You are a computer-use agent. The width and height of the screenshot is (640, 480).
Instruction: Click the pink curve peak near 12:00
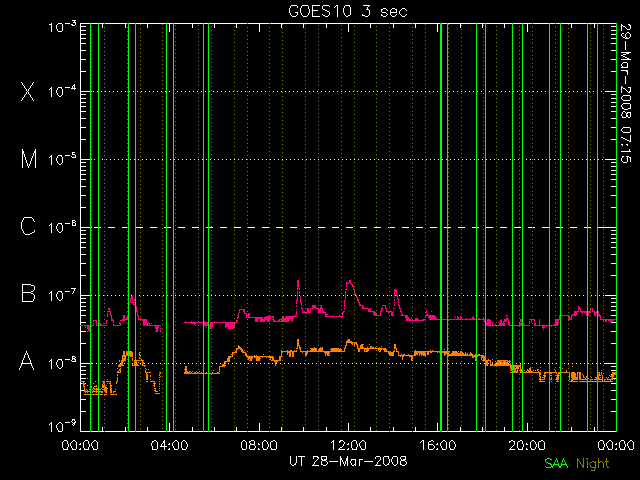[x=350, y=281]
